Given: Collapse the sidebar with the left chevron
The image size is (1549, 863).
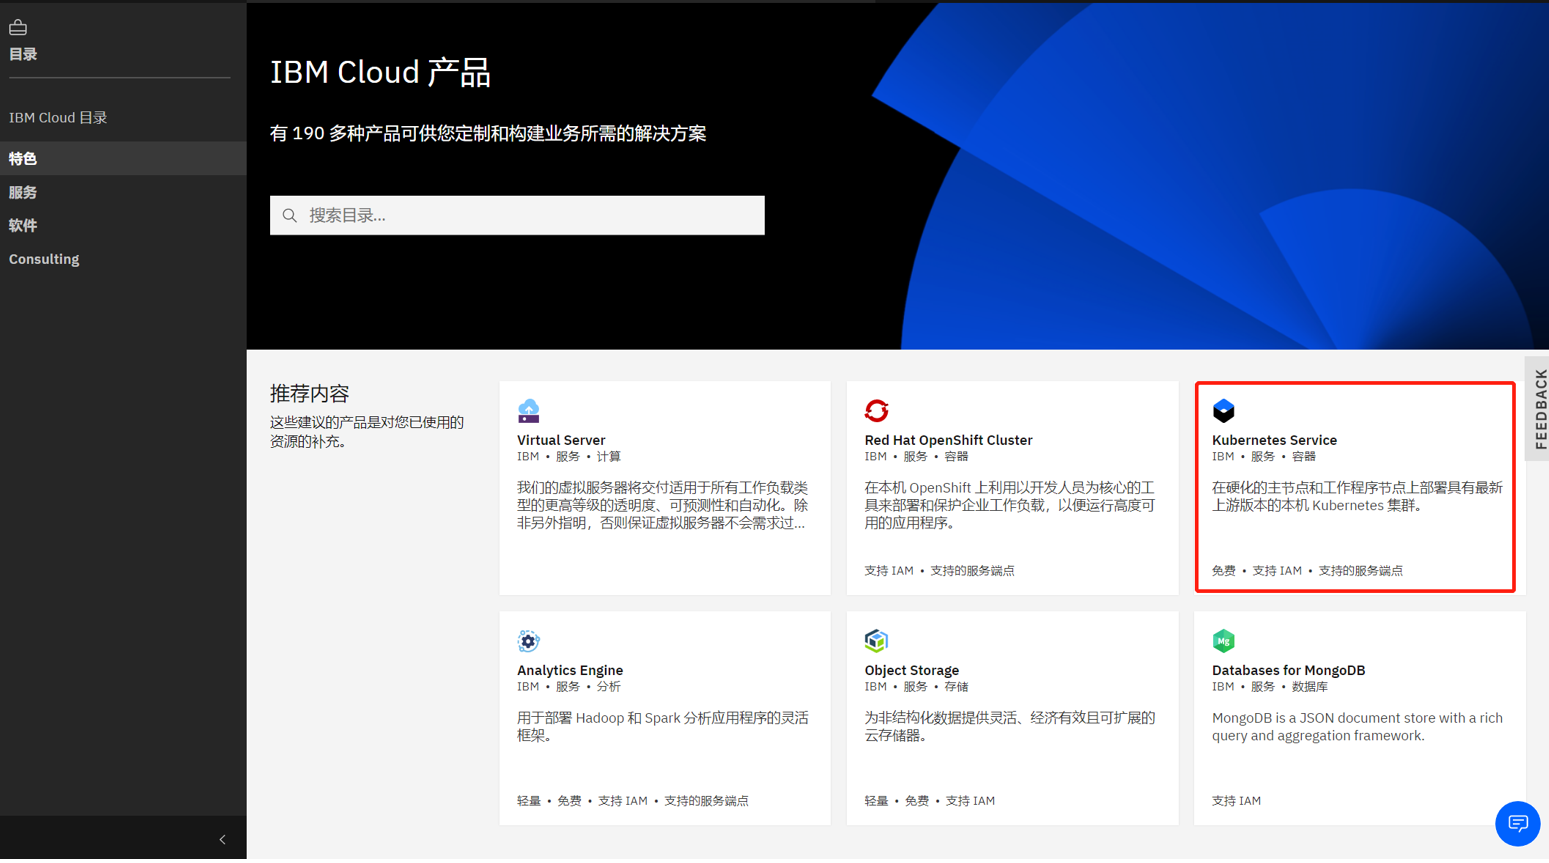Looking at the screenshot, I should click(x=221, y=839).
